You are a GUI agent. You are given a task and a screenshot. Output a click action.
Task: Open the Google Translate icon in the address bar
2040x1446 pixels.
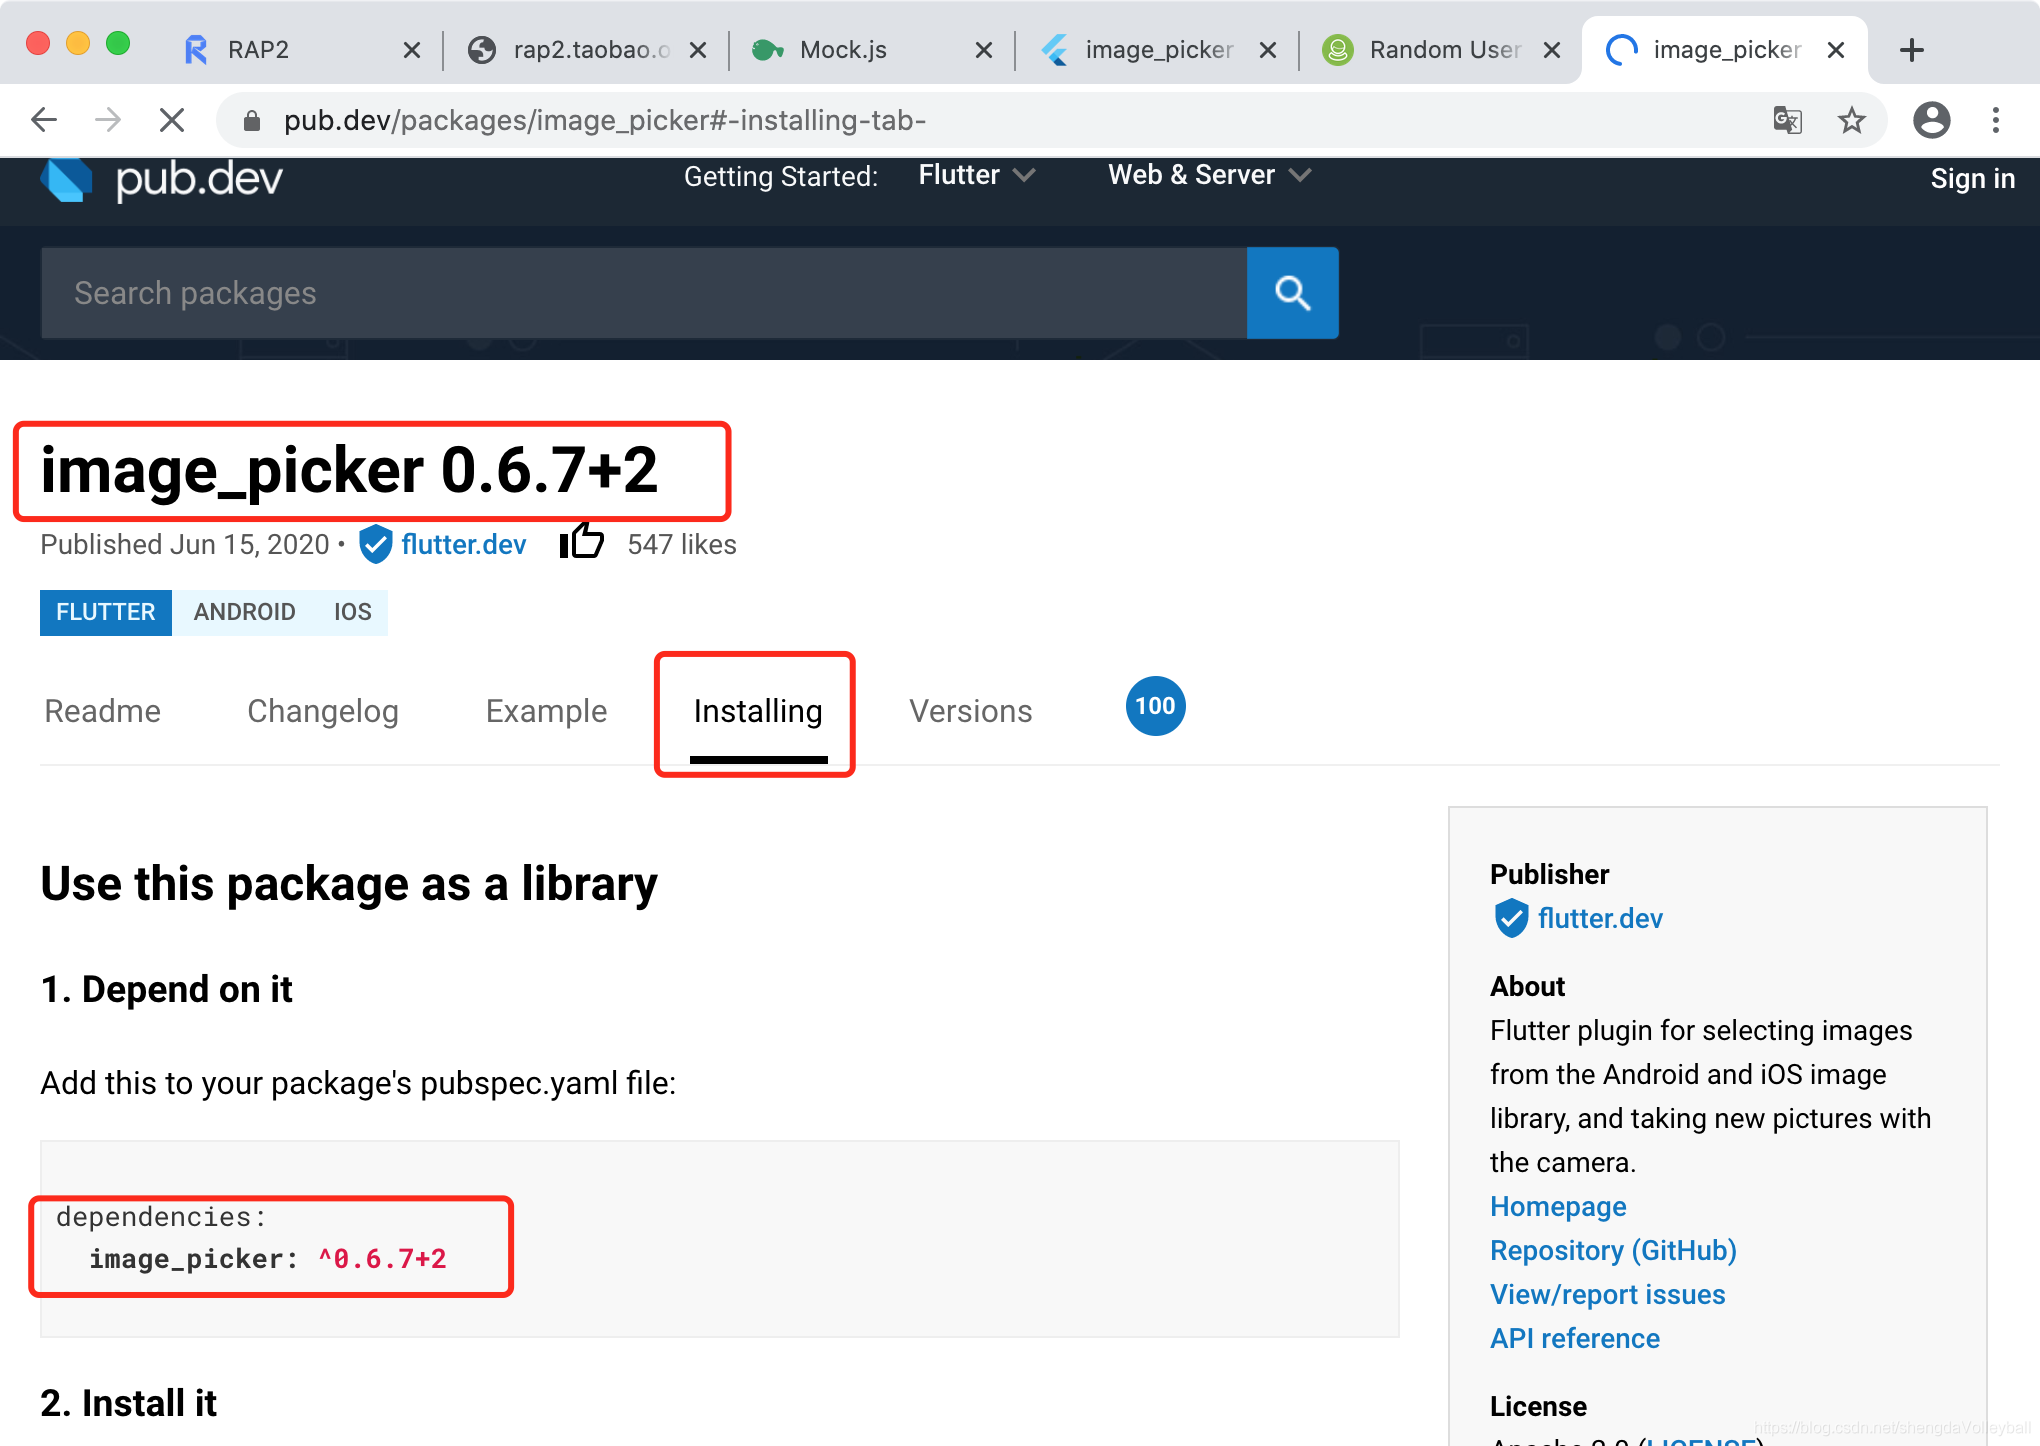(x=1787, y=121)
